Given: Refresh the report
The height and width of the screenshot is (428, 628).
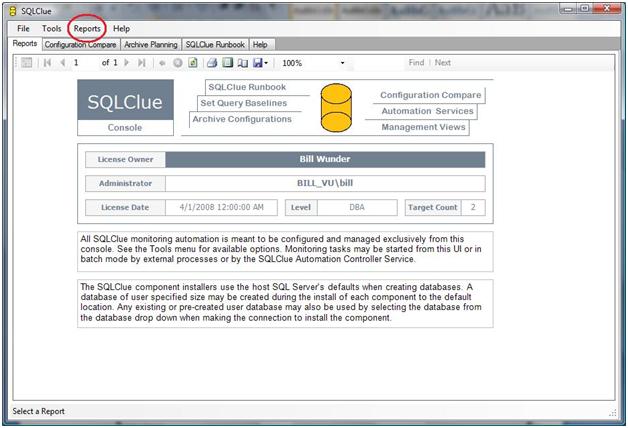Looking at the screenshot, I should click(193, 62).
